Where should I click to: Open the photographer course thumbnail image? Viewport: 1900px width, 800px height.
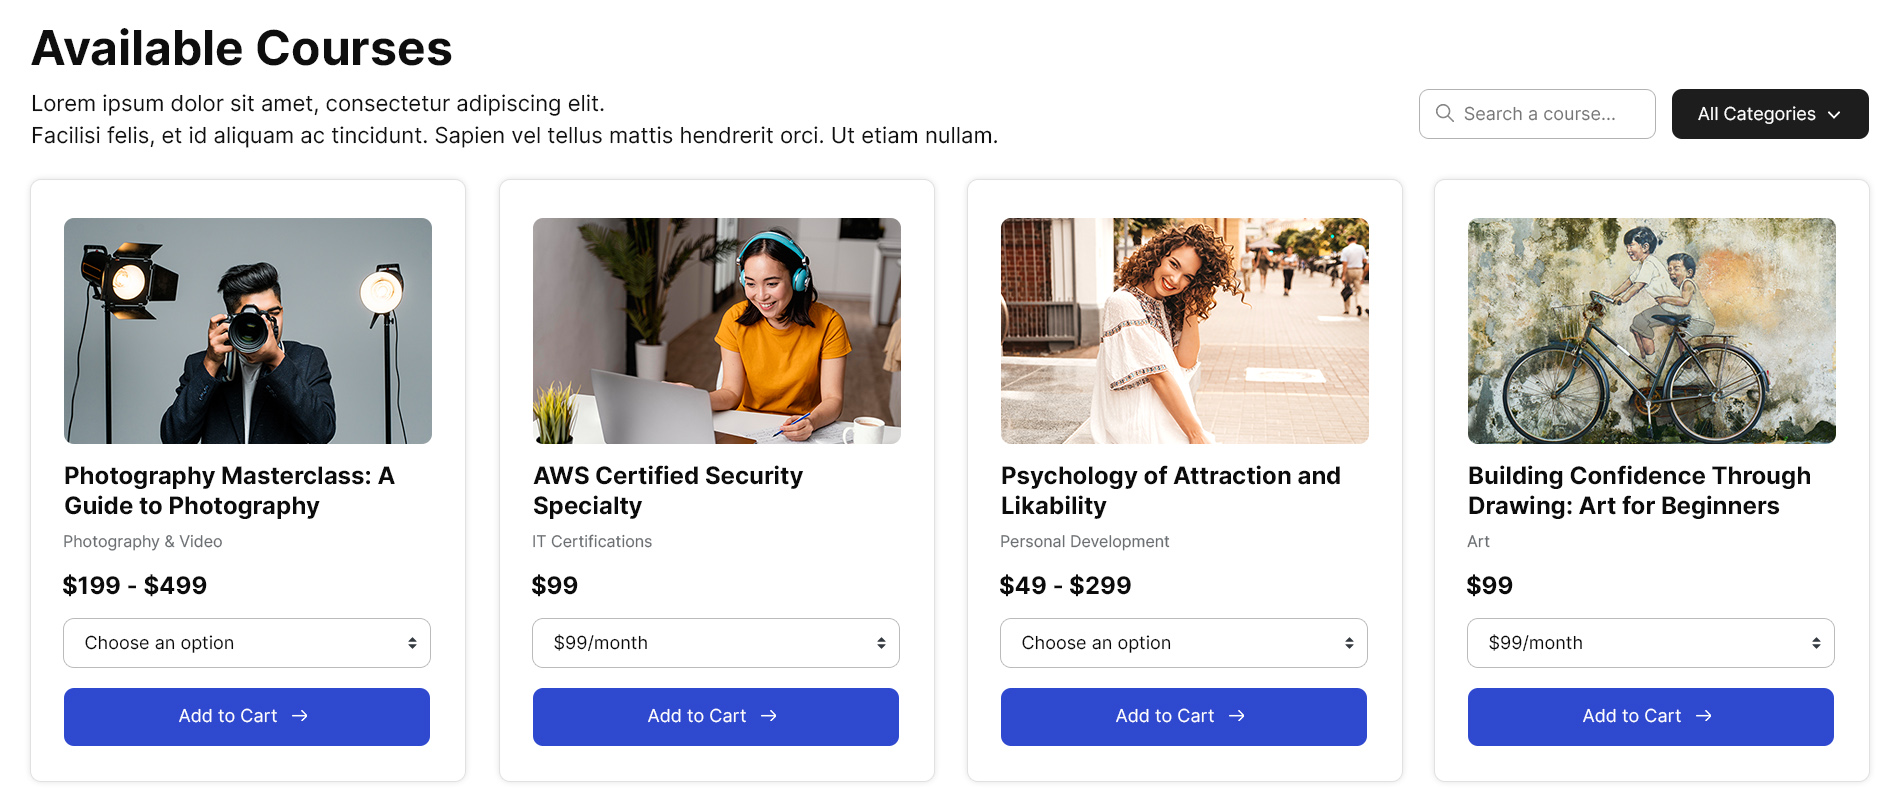pyautogui.click(x=248, y=331)
